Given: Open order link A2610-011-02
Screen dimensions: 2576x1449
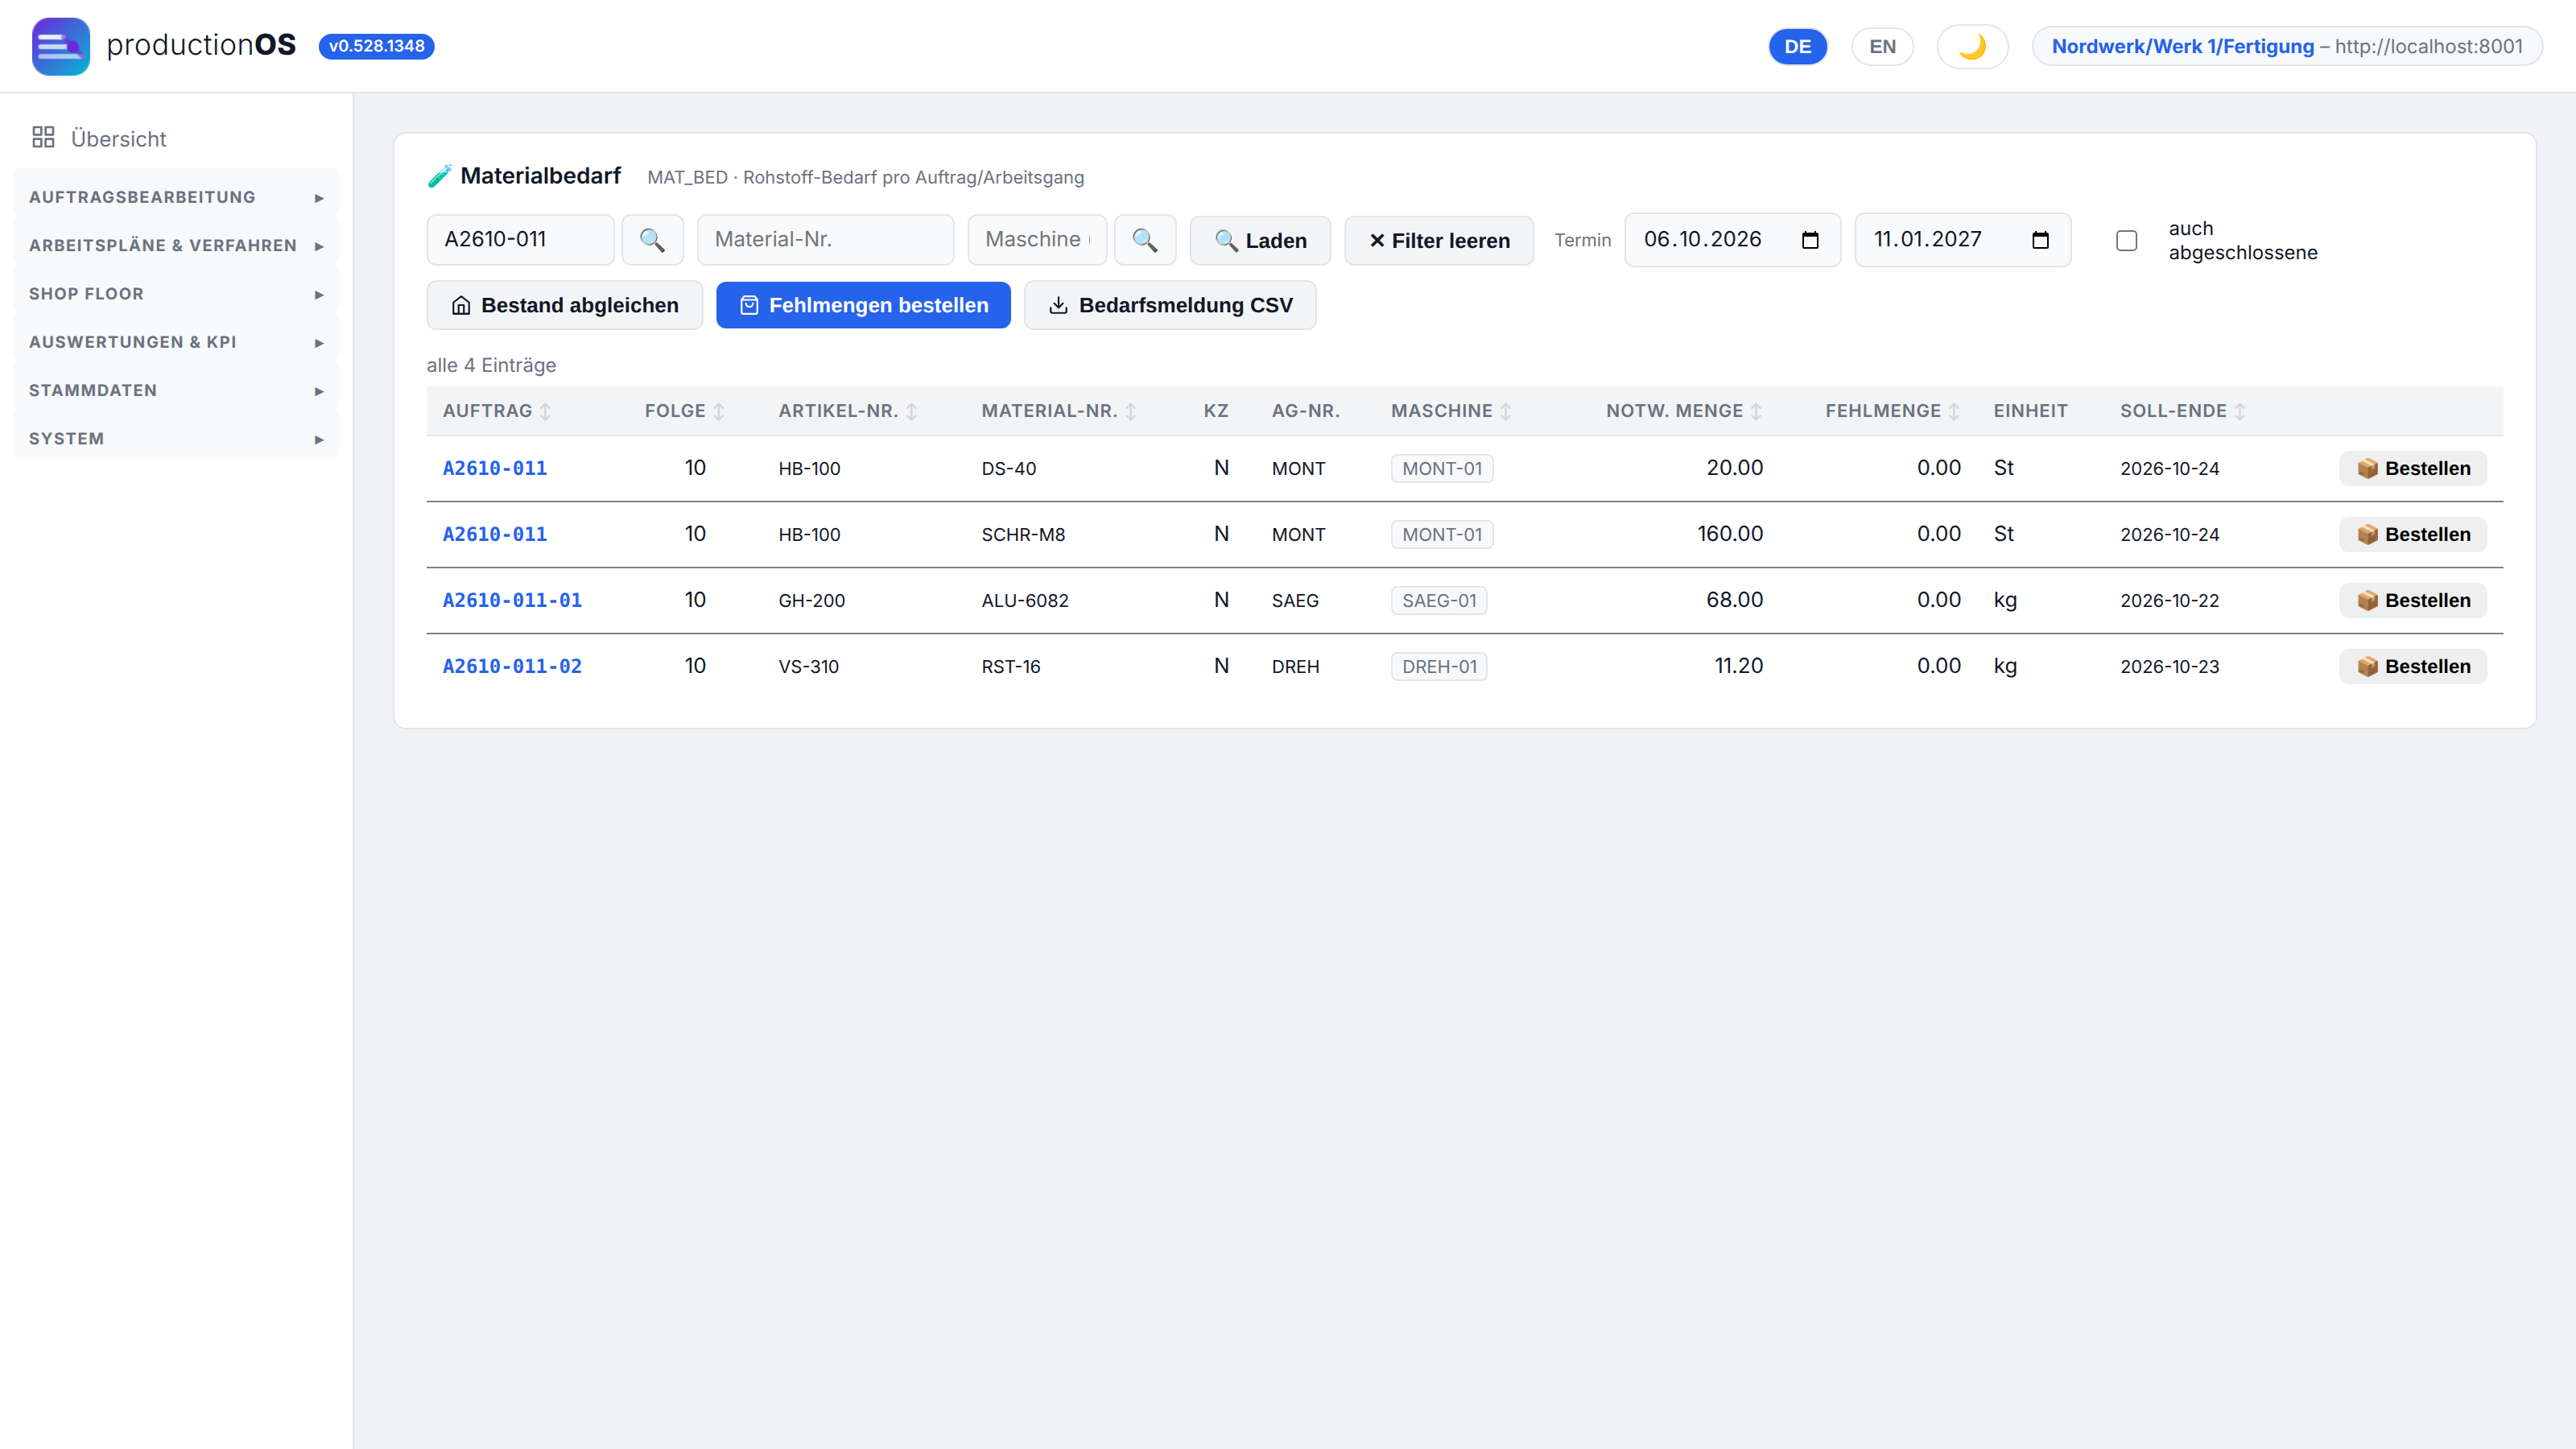Looking at the screenshot, I should click(x=512, y=666).
